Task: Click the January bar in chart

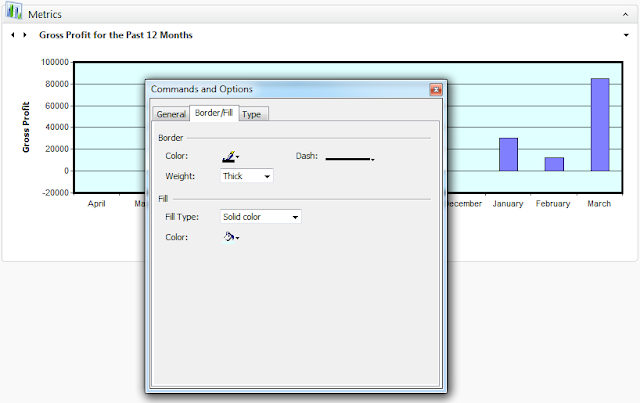Action: pyautogui.click(x=508, y=154)
